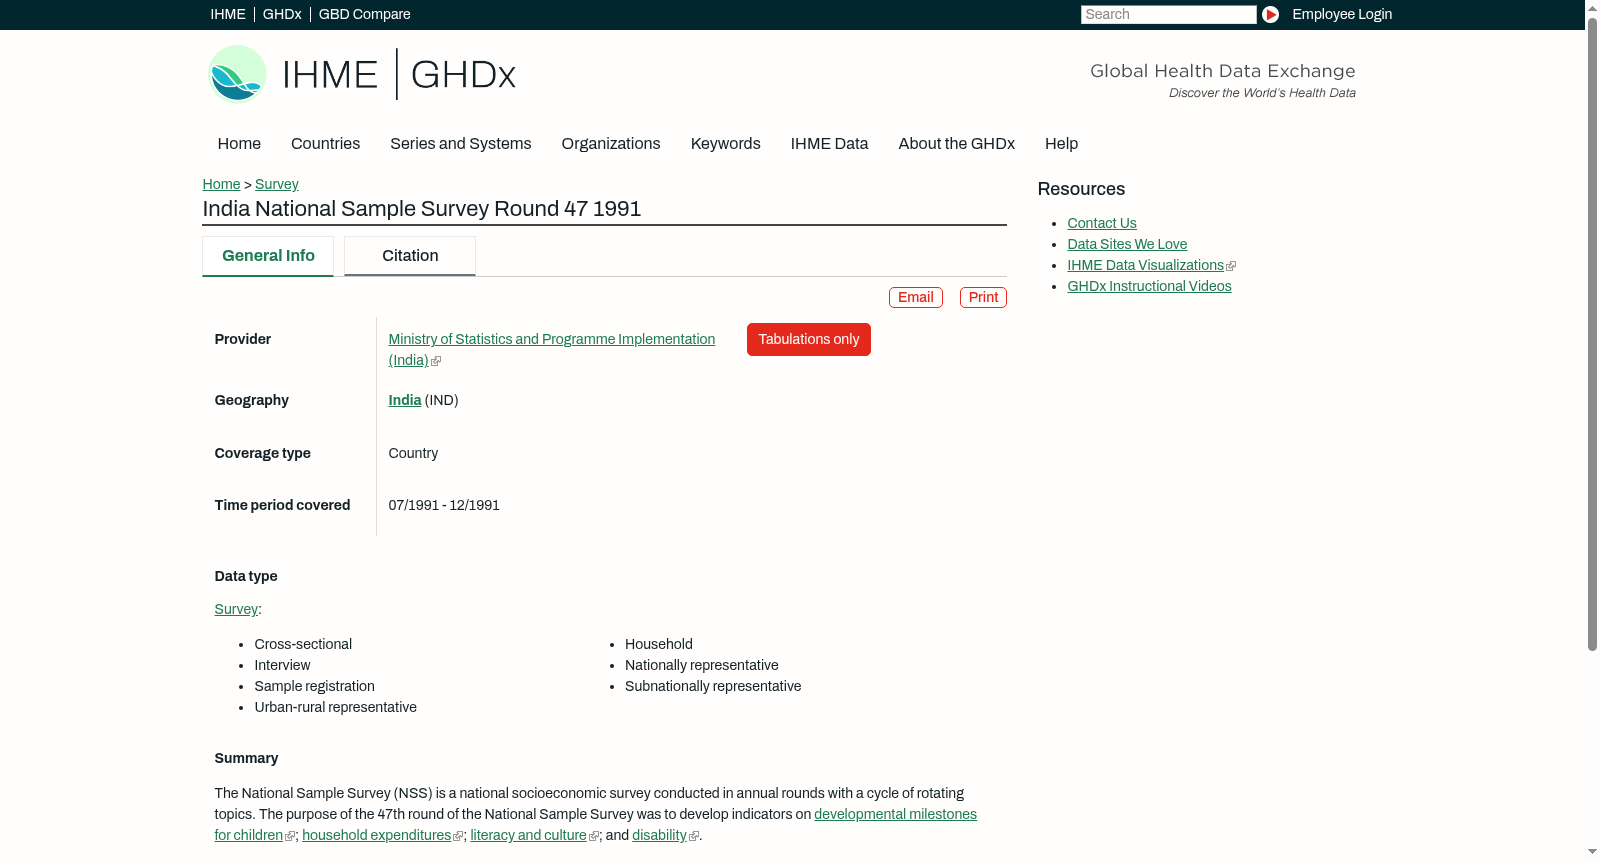Open the IHME Data menu
1600x861 pixels.
(829, 144)
